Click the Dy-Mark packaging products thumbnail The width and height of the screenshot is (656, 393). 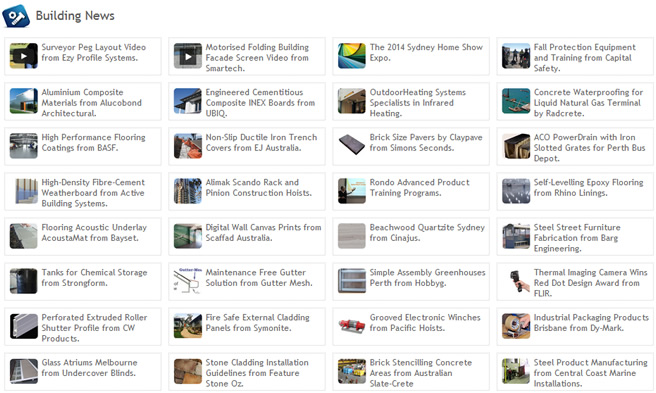[516, 326]
